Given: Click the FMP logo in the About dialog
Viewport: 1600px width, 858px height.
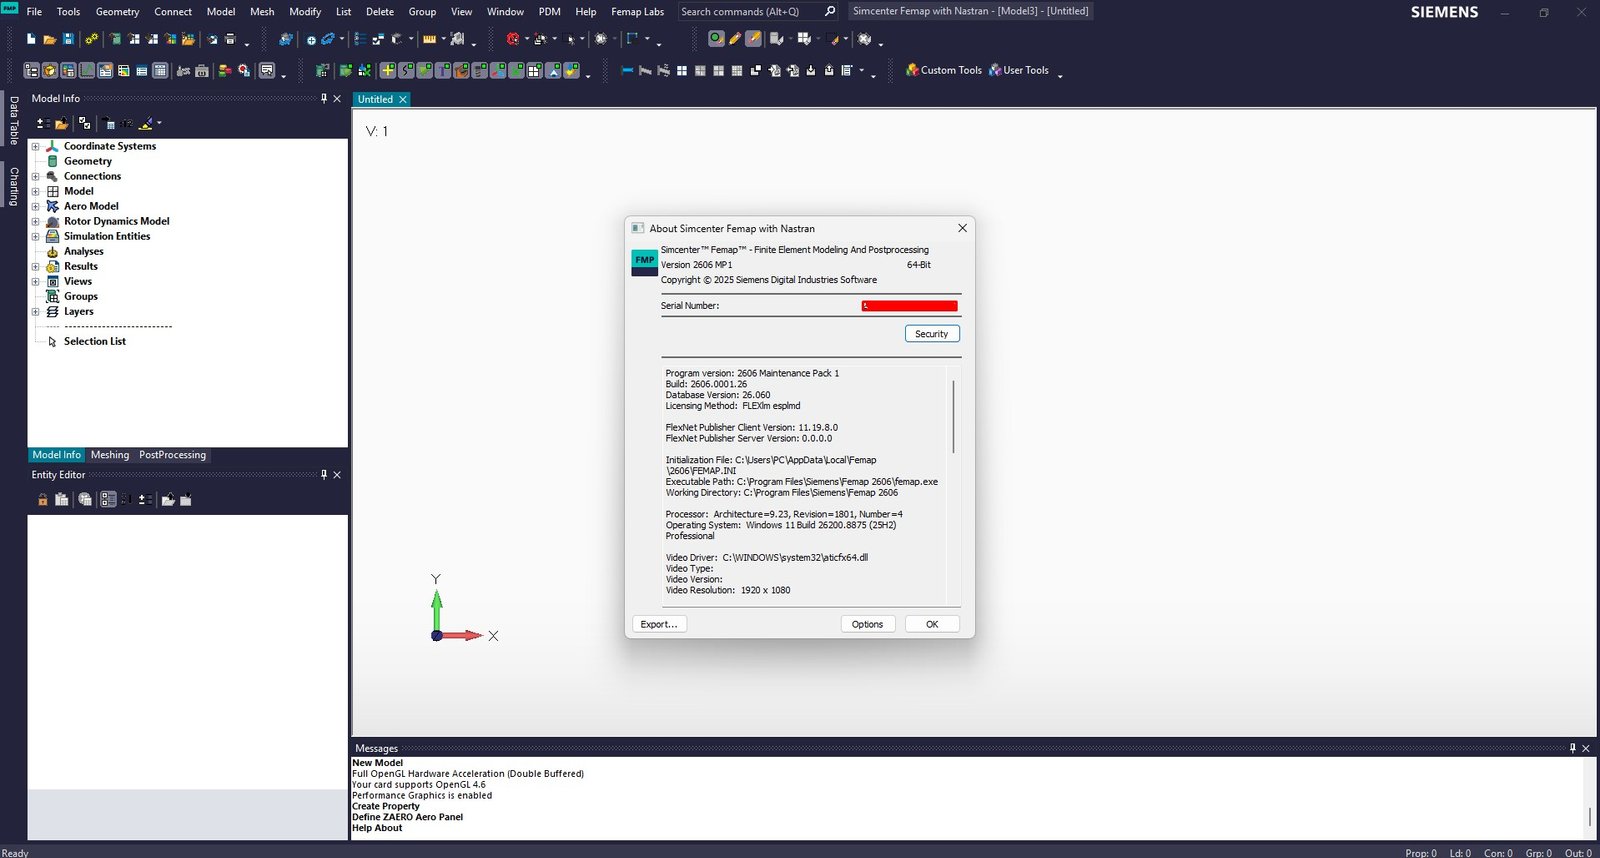Looking at the screenshot, I should (644, 263).
